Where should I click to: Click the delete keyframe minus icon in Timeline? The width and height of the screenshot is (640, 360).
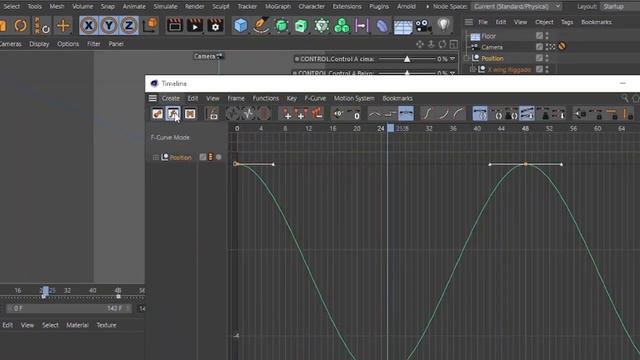(317, 114)
